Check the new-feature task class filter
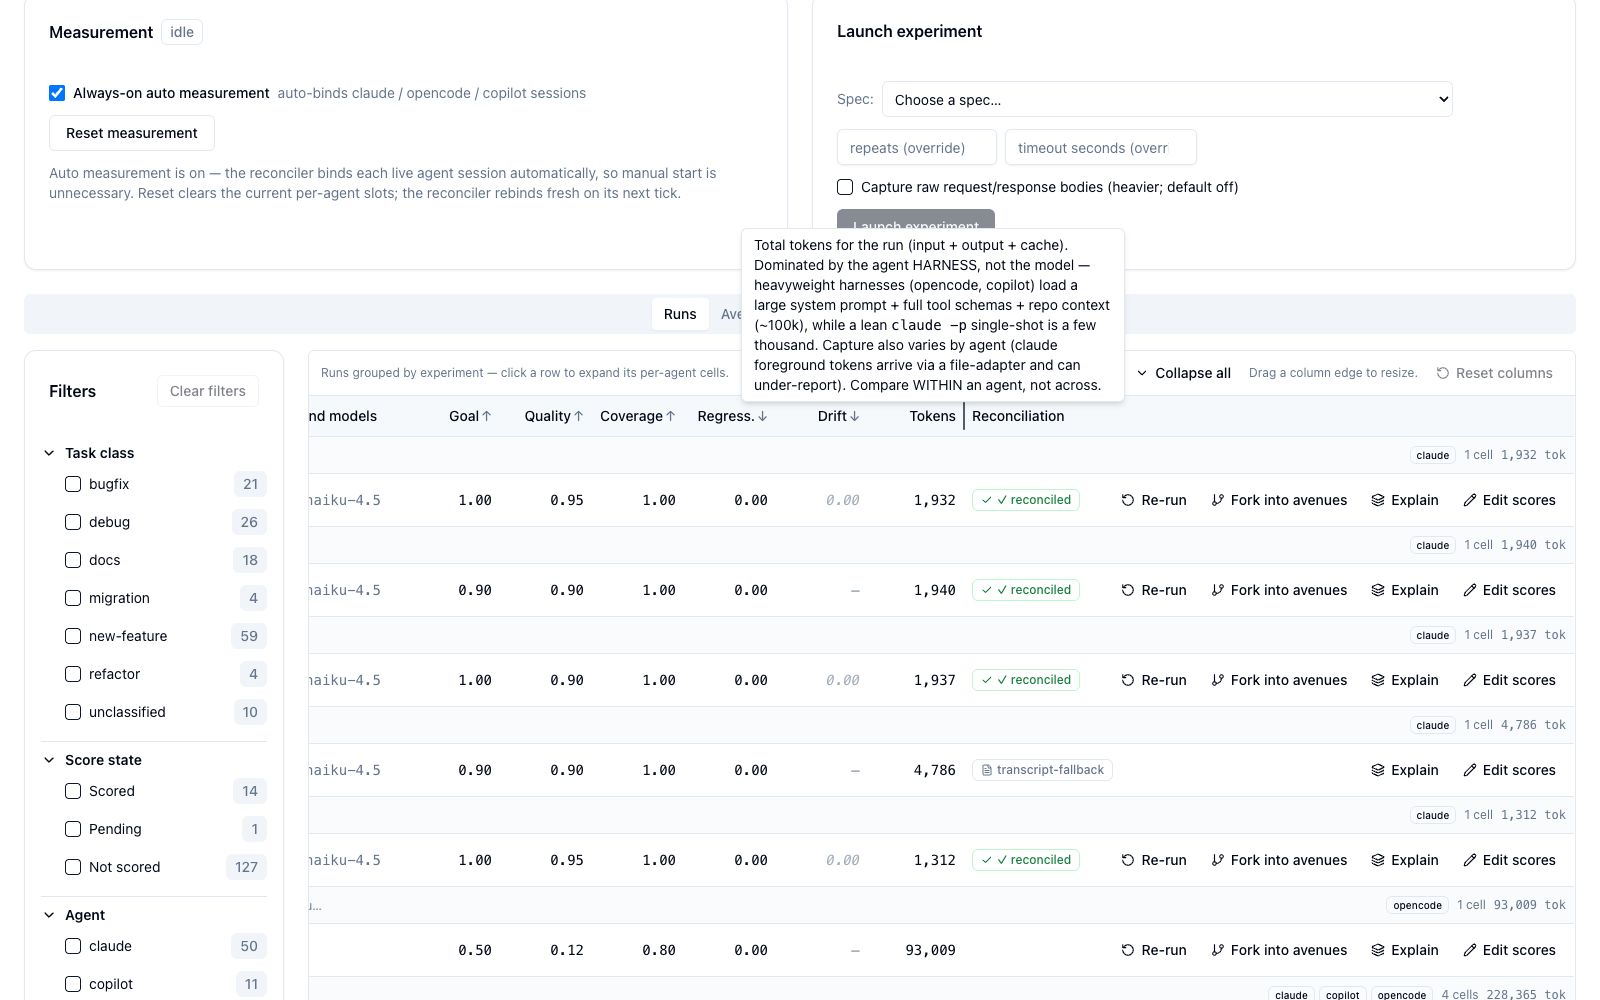1600x1000 pixels. point(73,636)
